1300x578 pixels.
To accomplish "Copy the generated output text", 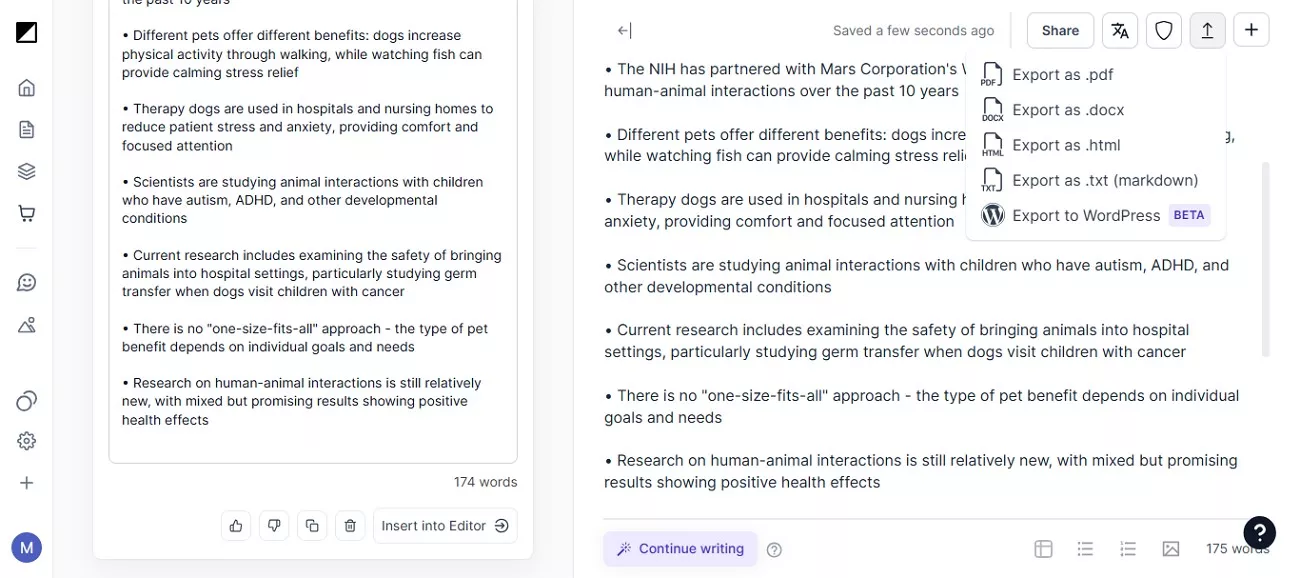I will [312, 525].
